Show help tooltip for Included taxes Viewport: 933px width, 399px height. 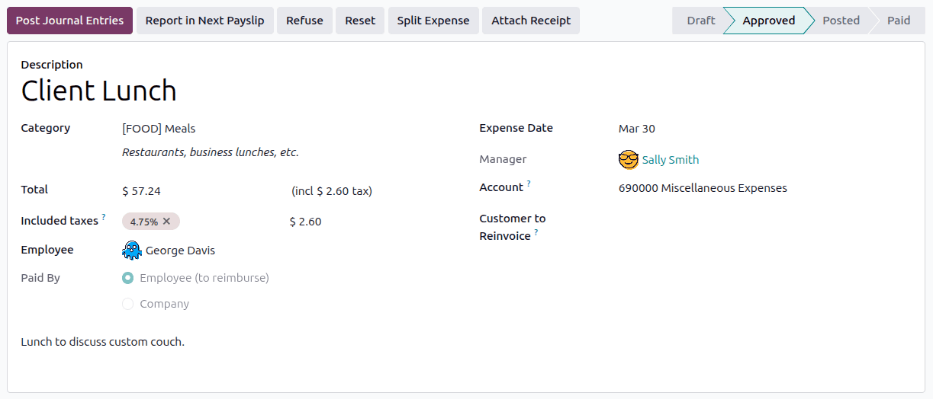(x=103, y=217)
